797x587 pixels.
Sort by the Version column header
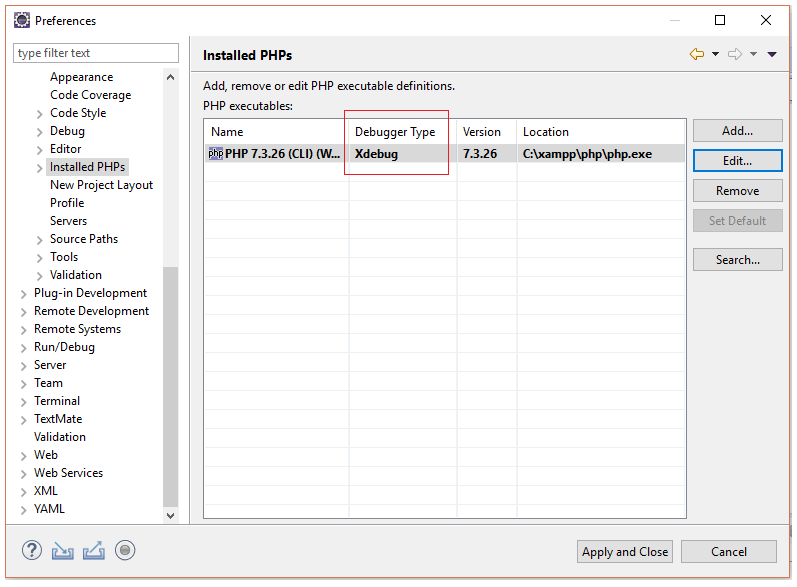(486, 132)
